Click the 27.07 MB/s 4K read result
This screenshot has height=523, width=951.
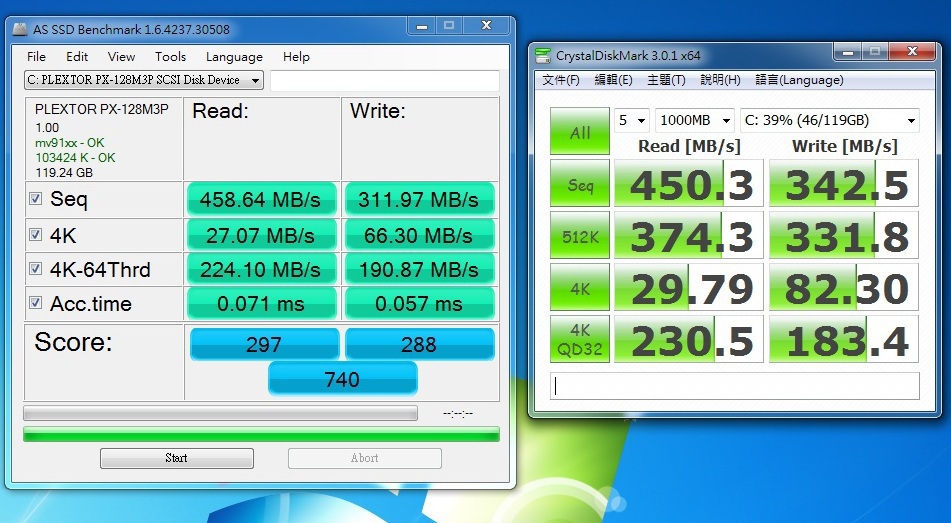pyautogui.click(x=261, y=235)
